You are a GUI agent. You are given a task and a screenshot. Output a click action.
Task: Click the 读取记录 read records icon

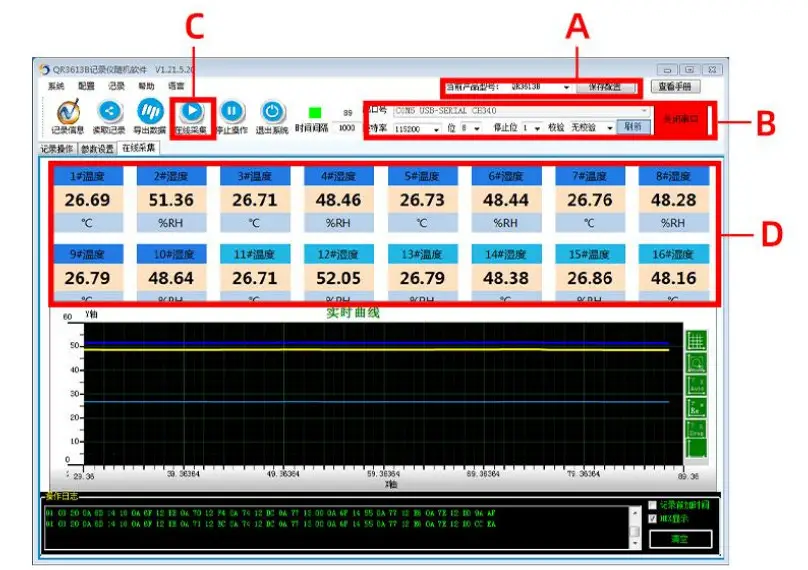pos(109,111)
